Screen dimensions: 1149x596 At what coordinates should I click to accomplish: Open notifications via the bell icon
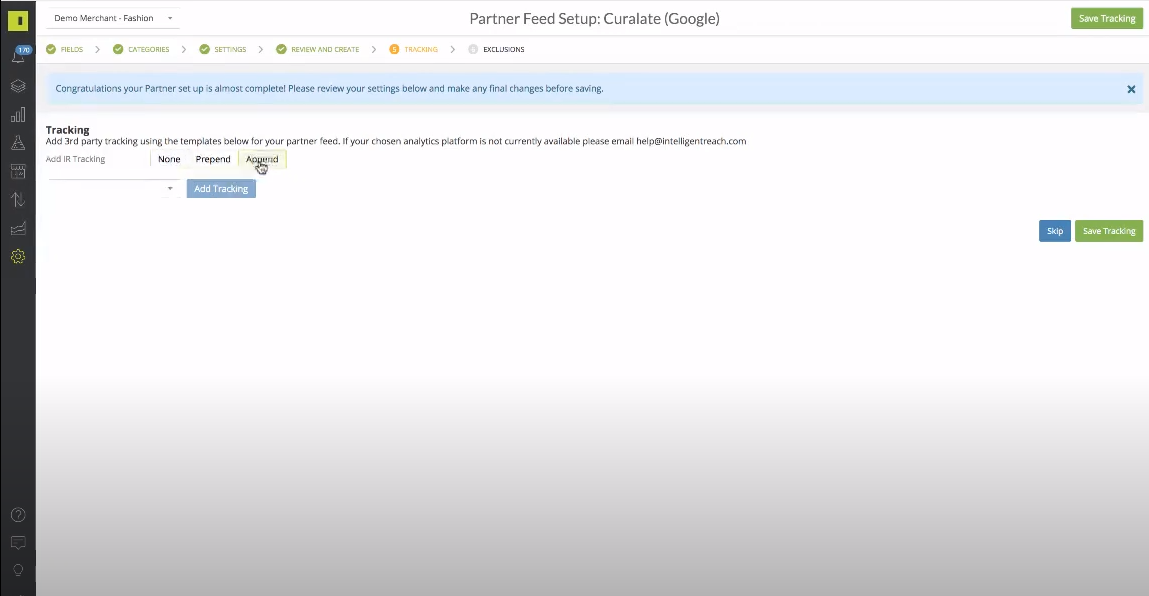click(17, 57)
